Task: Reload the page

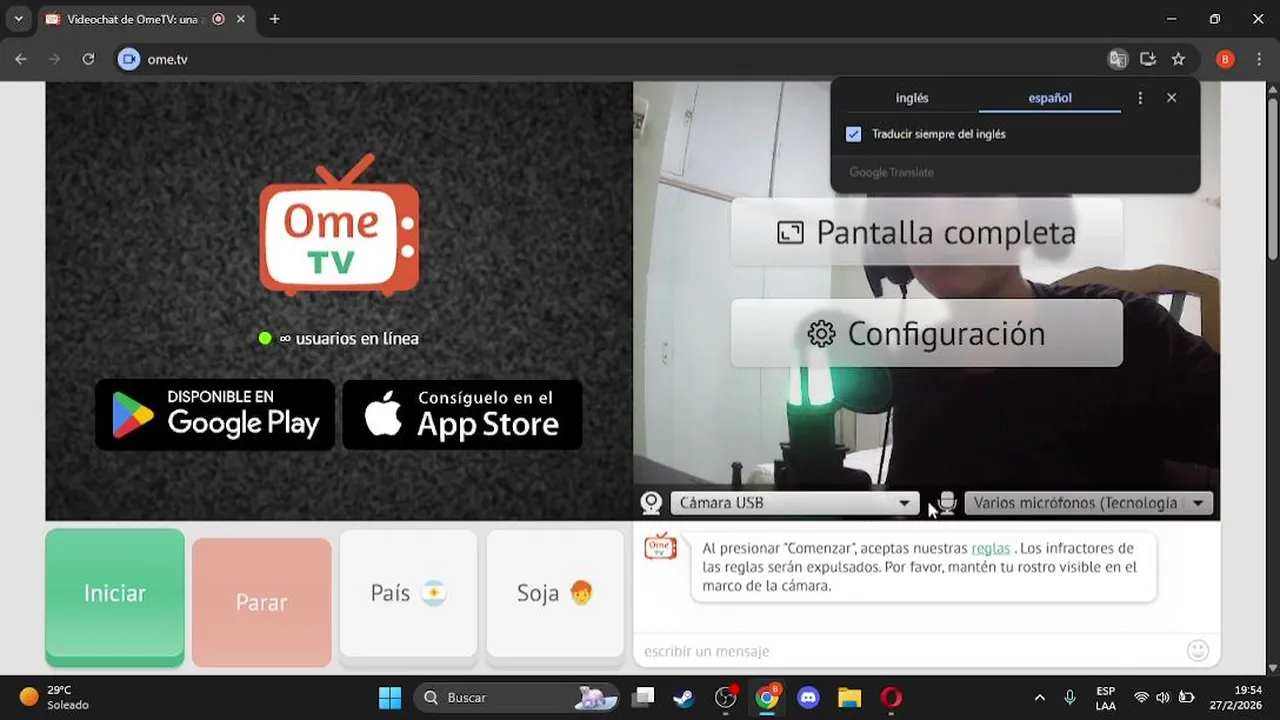Action: tap(88, 59)
